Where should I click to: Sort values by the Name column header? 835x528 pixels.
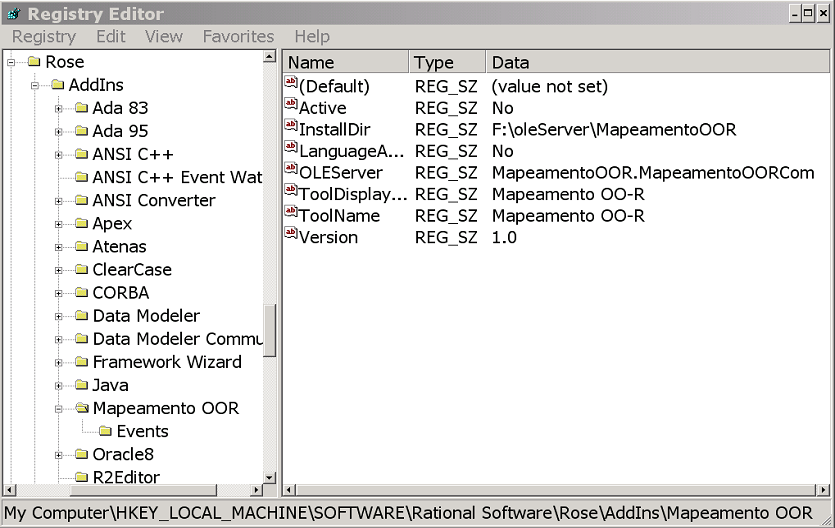click(x=346, y=62)
